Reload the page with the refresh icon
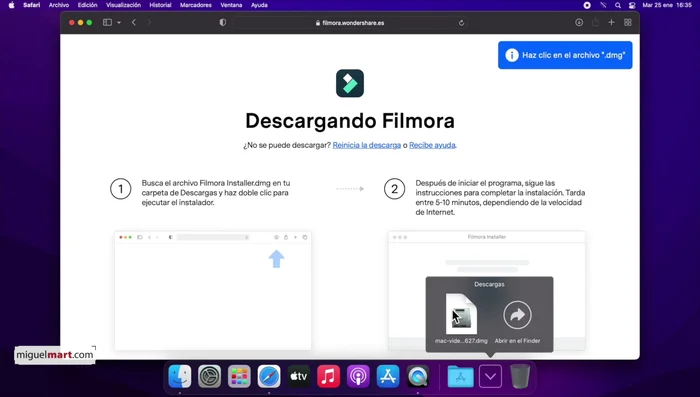 click(461, 23)
